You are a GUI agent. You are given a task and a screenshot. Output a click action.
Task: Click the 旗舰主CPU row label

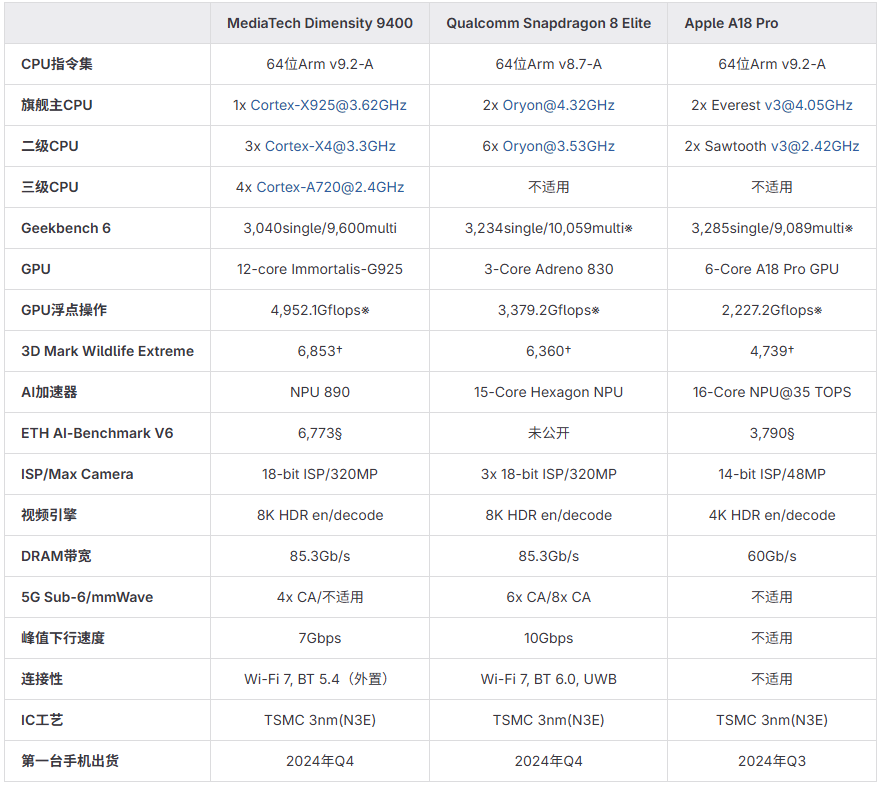point(57,105)
